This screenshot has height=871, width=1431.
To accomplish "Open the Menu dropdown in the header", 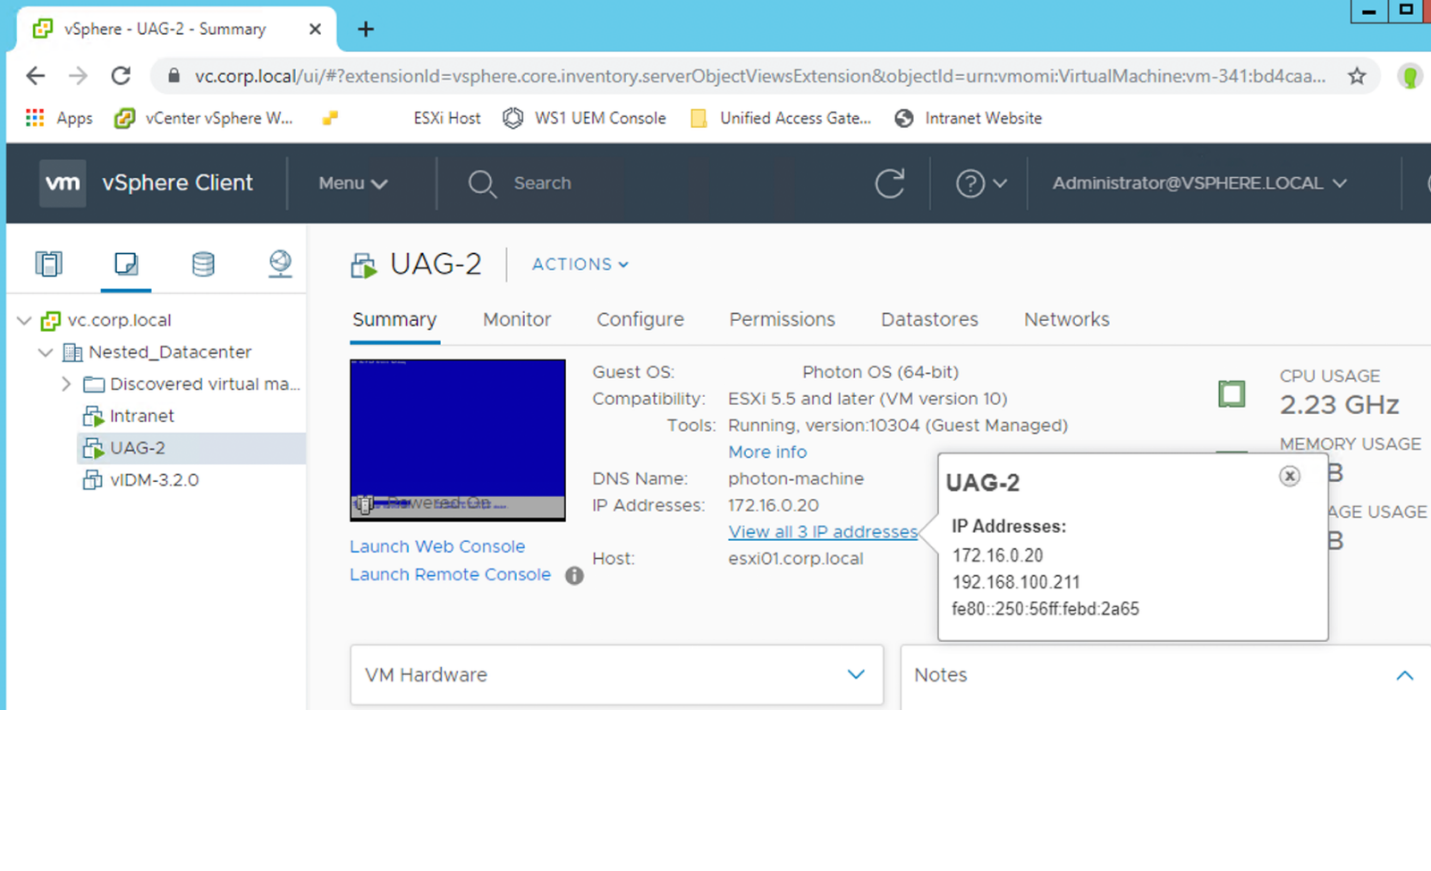I will 352,183.
